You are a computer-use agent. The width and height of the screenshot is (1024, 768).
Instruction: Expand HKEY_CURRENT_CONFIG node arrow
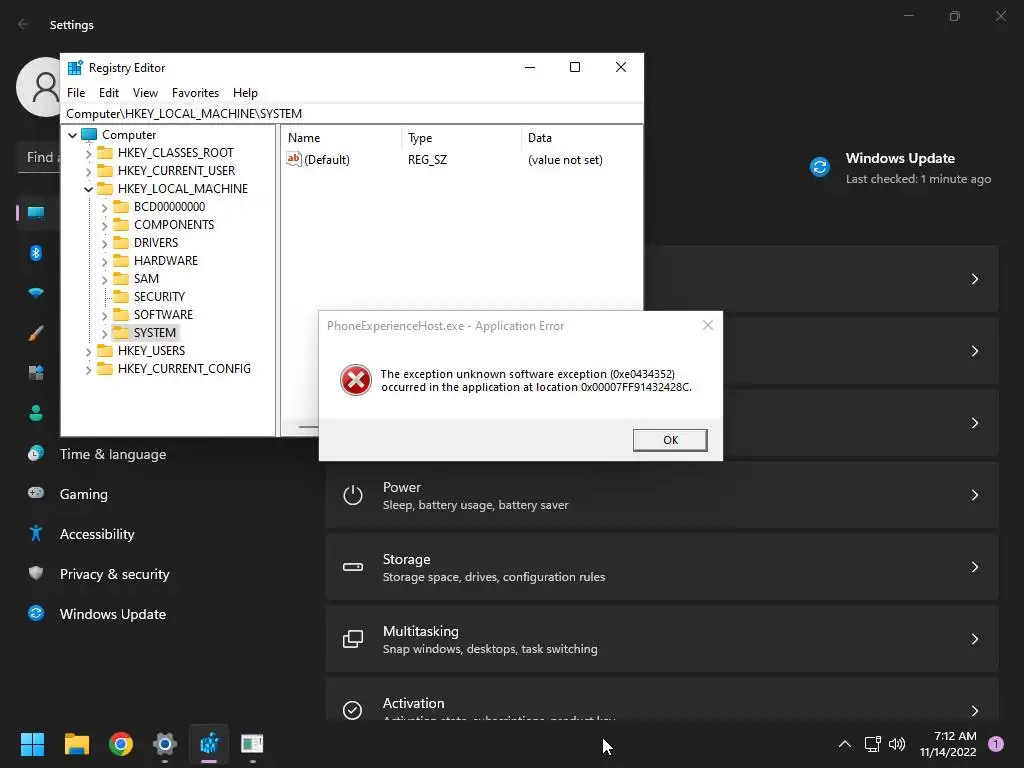[88, 369]
